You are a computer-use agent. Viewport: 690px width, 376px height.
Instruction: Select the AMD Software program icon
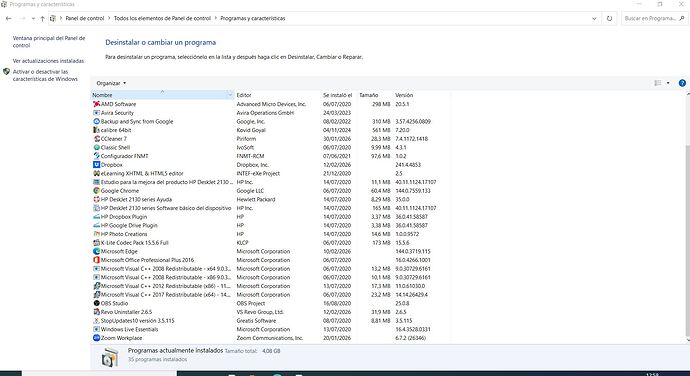[96, 104]
